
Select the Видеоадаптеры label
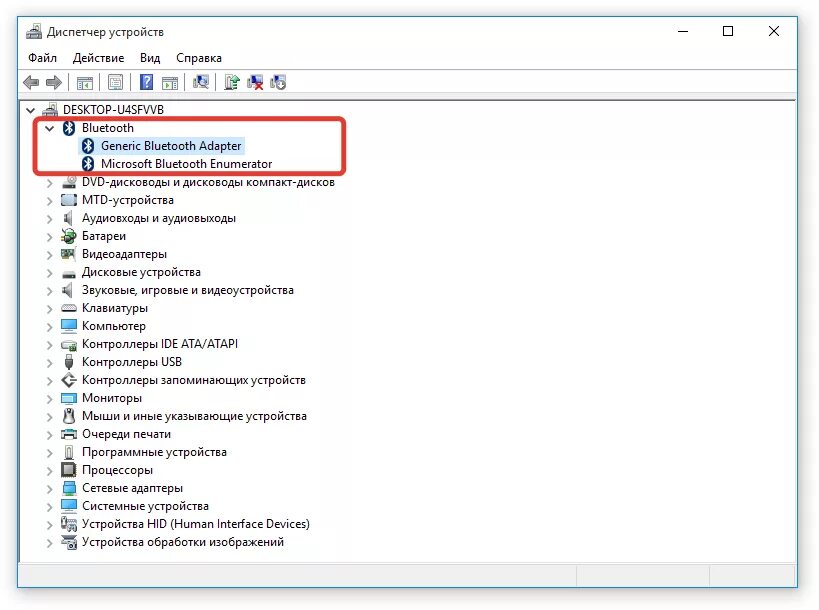click(x=124, y=254)
